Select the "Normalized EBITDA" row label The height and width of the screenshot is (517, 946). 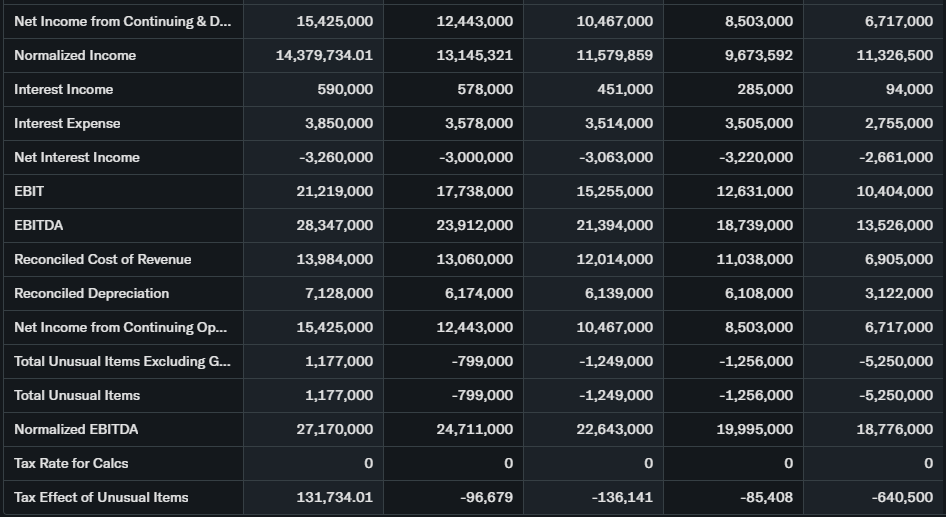coord(76,429)
